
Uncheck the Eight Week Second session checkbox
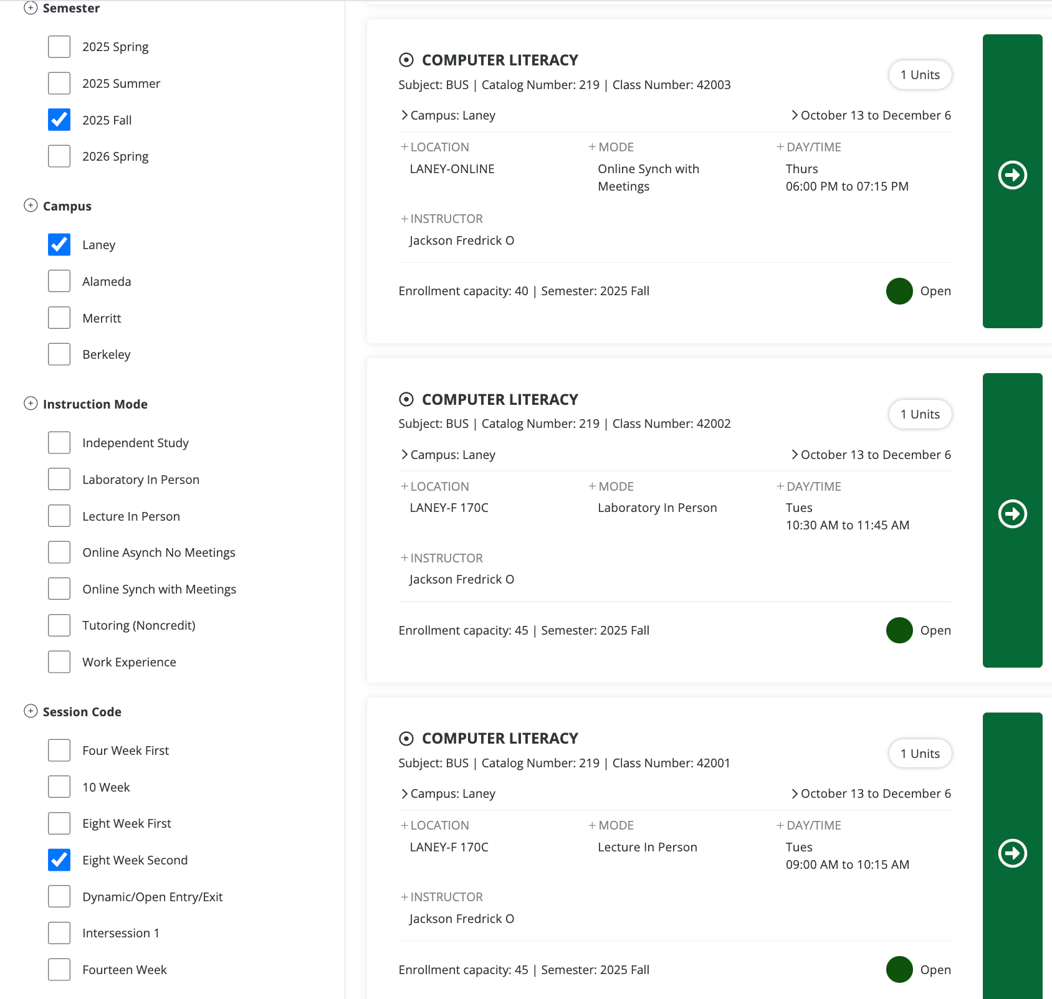tap(59, 860)
